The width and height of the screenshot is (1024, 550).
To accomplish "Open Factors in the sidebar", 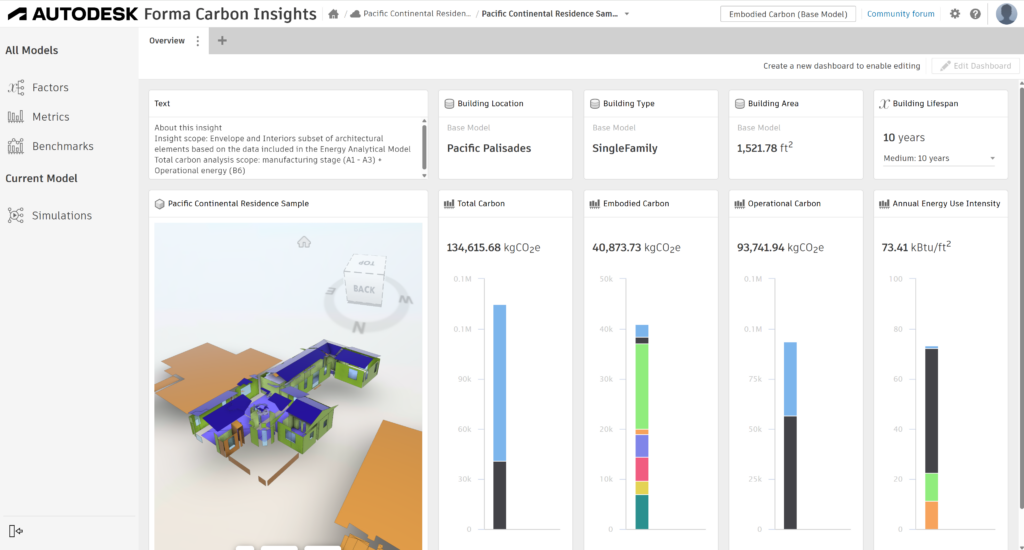I will pos(49,88).
